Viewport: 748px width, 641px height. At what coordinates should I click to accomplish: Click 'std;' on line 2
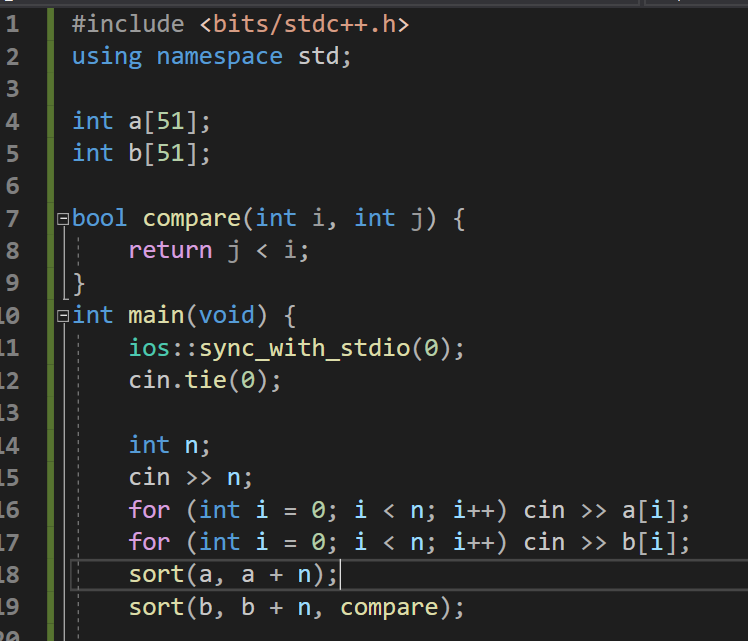pyautogui.click(x=324, y=57)
